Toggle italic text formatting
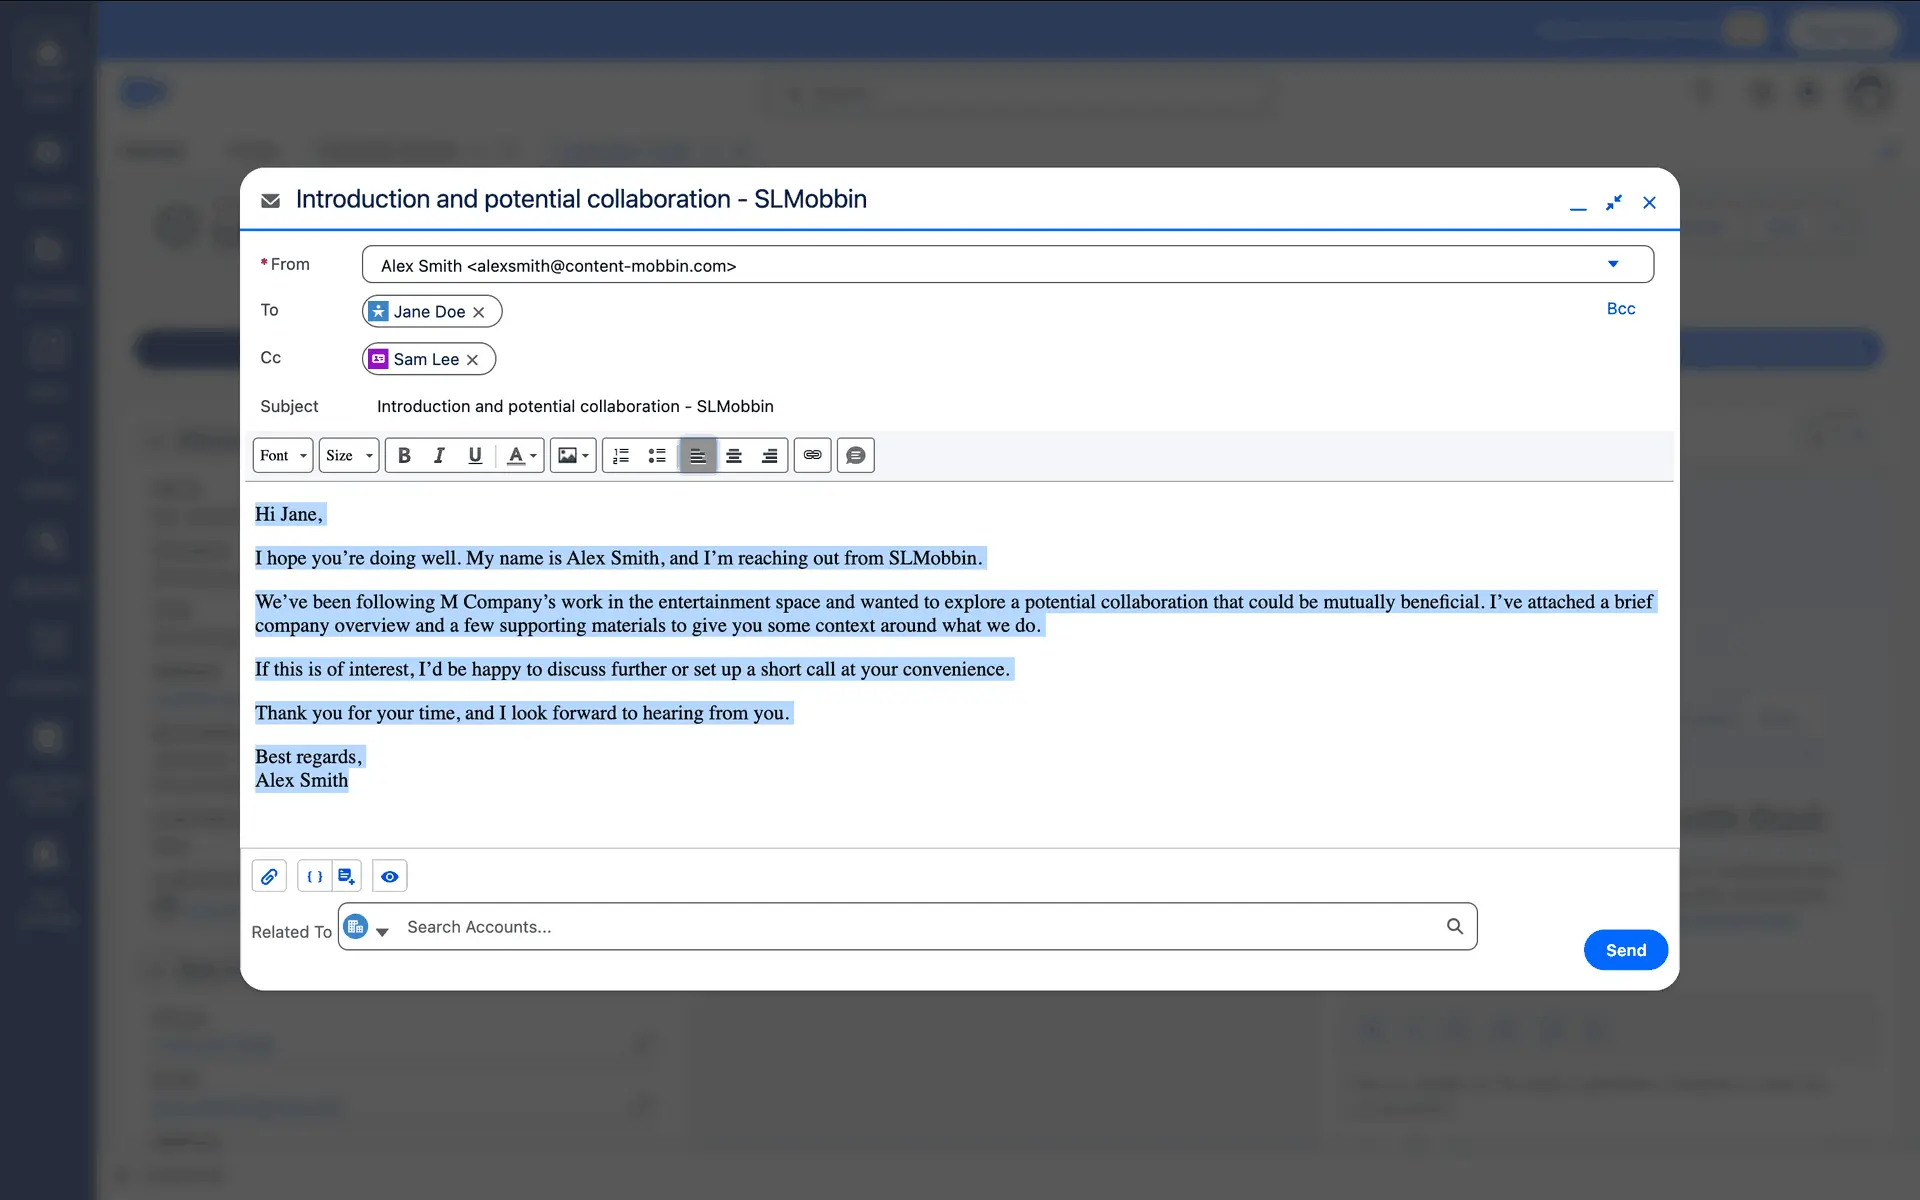Screen dimensions: 1920x1200 coord(439,456)
